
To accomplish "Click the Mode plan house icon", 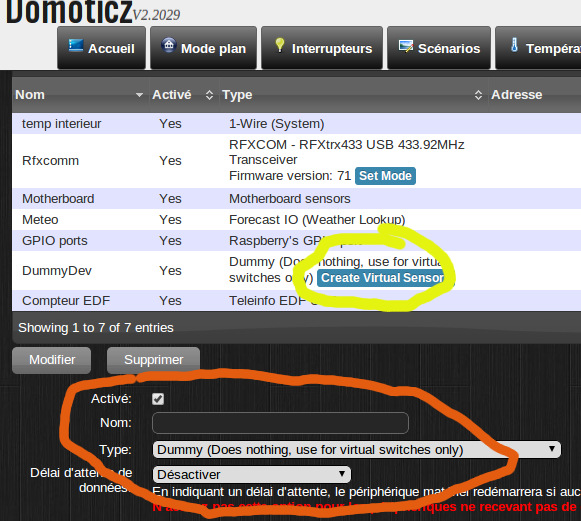I will pos(169,45).
